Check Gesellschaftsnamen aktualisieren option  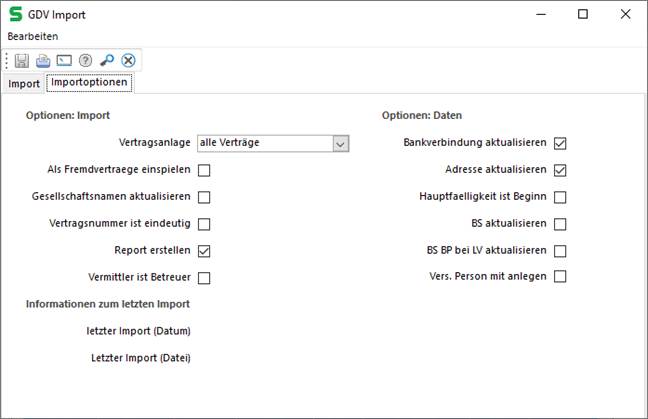tap(204, 197)
